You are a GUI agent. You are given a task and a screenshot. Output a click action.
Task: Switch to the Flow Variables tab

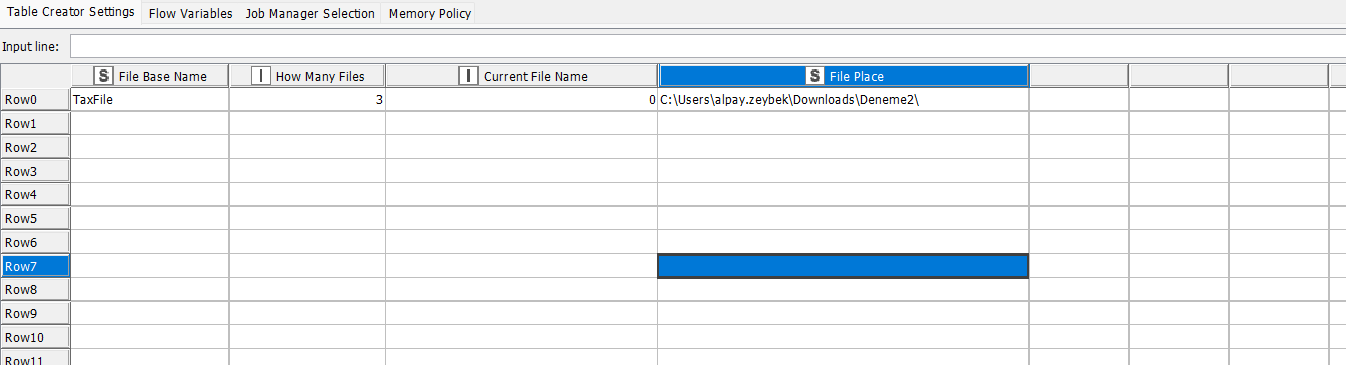[x=190, y=14]
